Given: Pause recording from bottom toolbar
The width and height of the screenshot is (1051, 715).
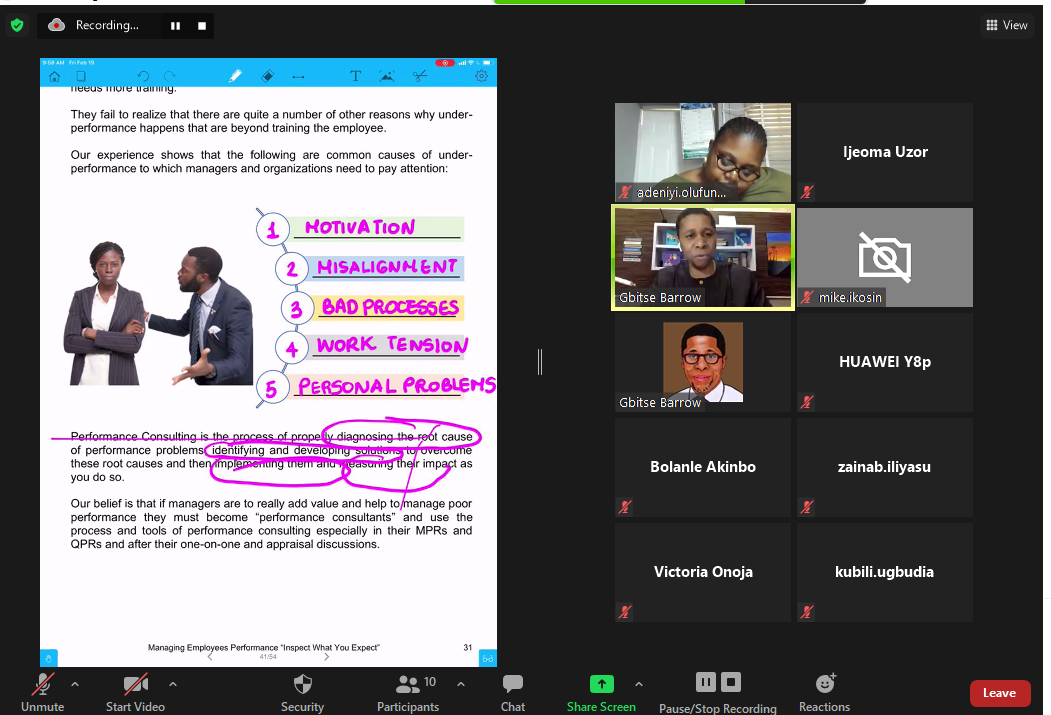Looking at the screenshot, I should [x=706, y=682].
